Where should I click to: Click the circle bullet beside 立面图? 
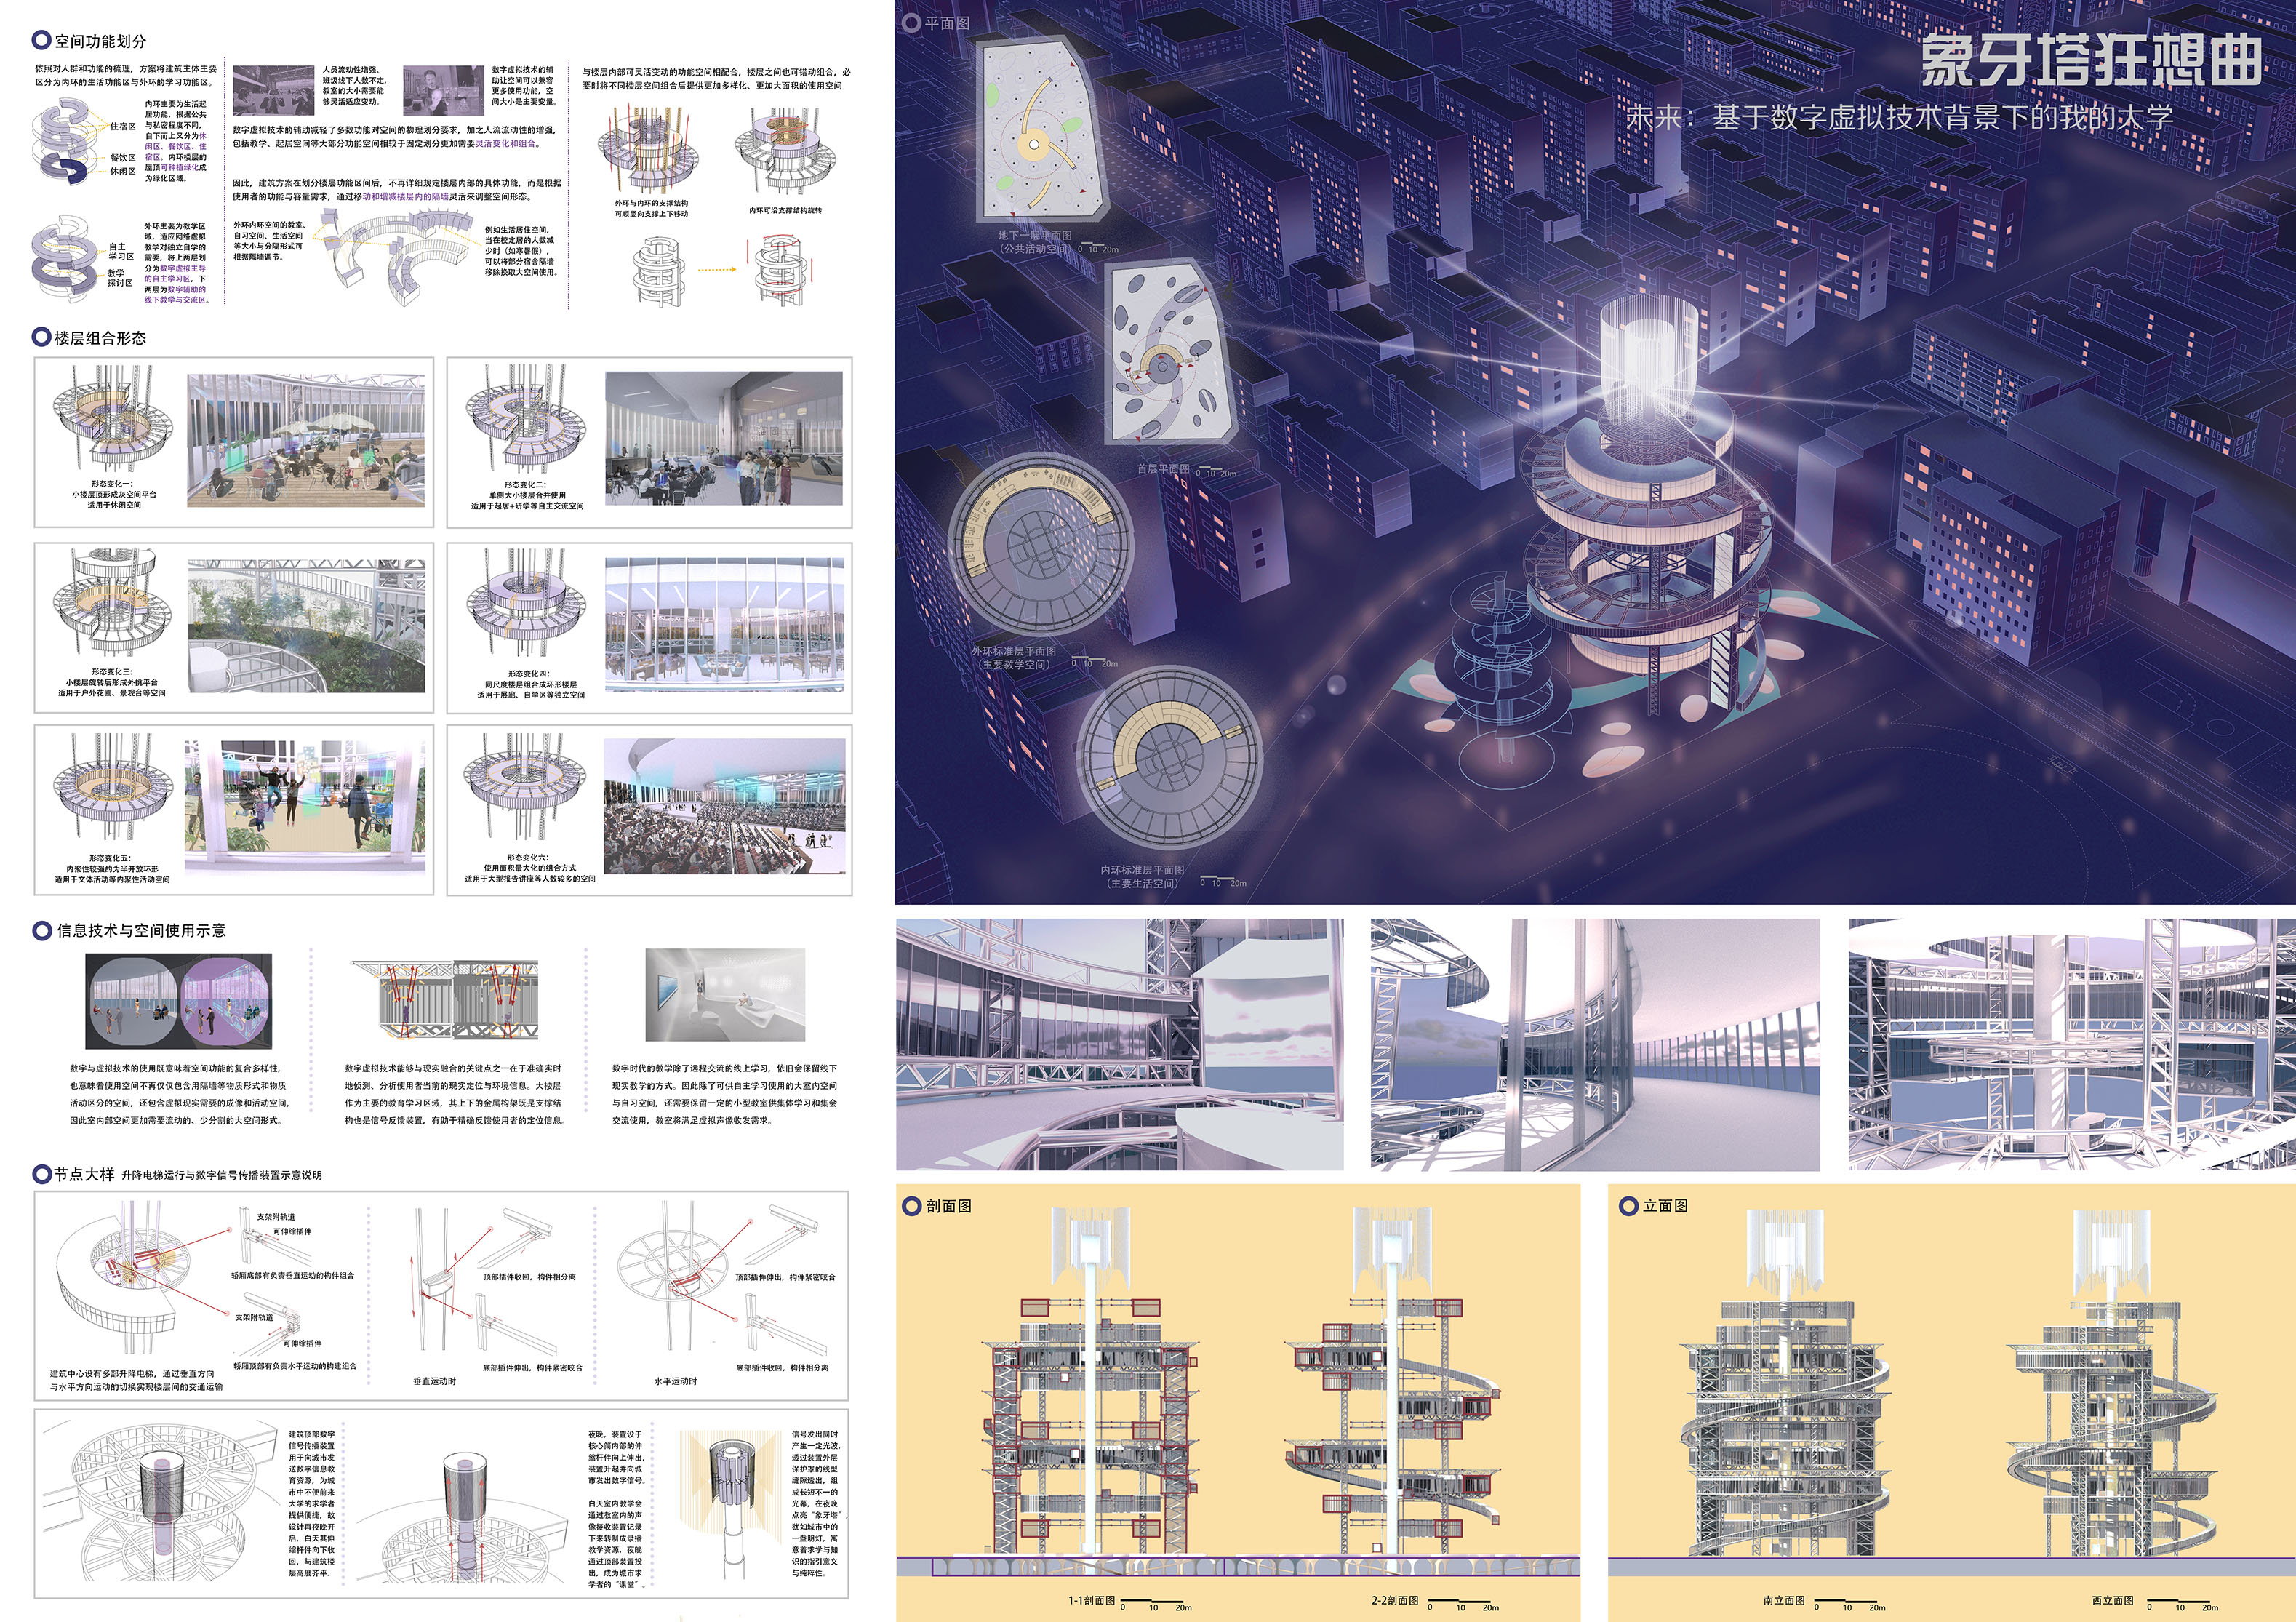[1628, 1206]
